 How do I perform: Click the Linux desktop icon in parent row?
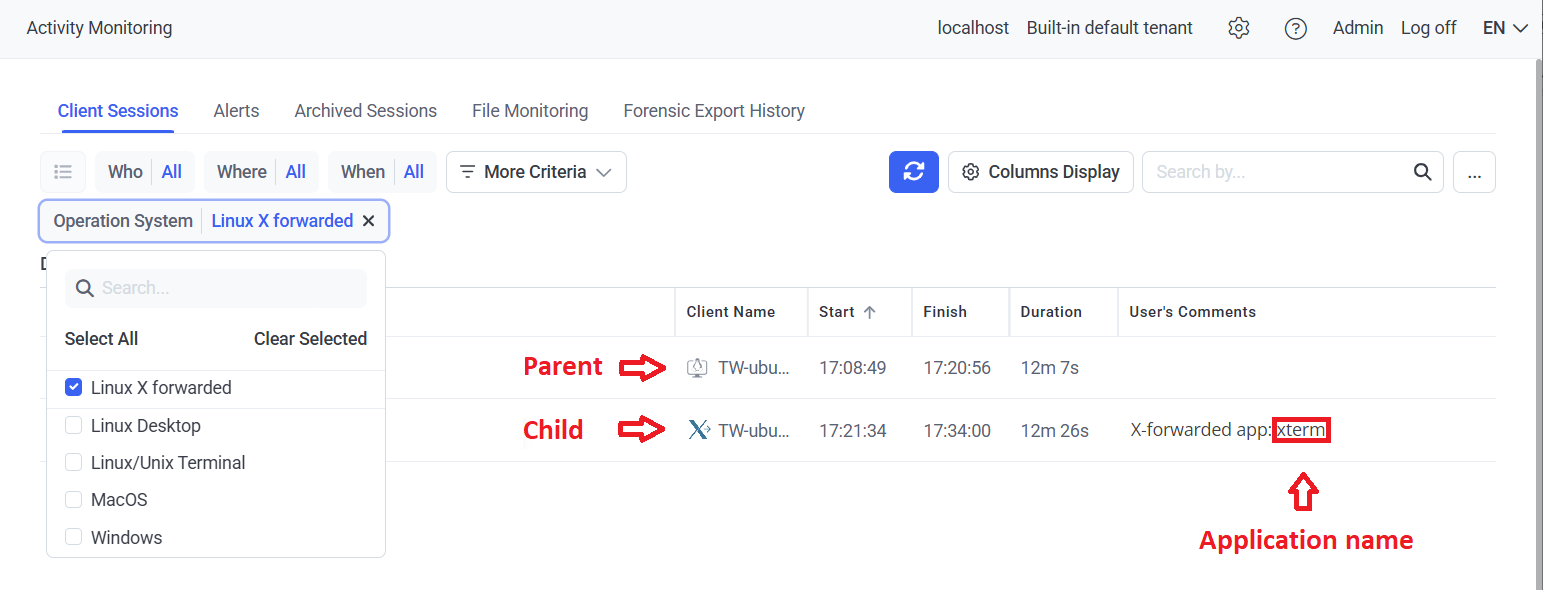pos(697,368)
